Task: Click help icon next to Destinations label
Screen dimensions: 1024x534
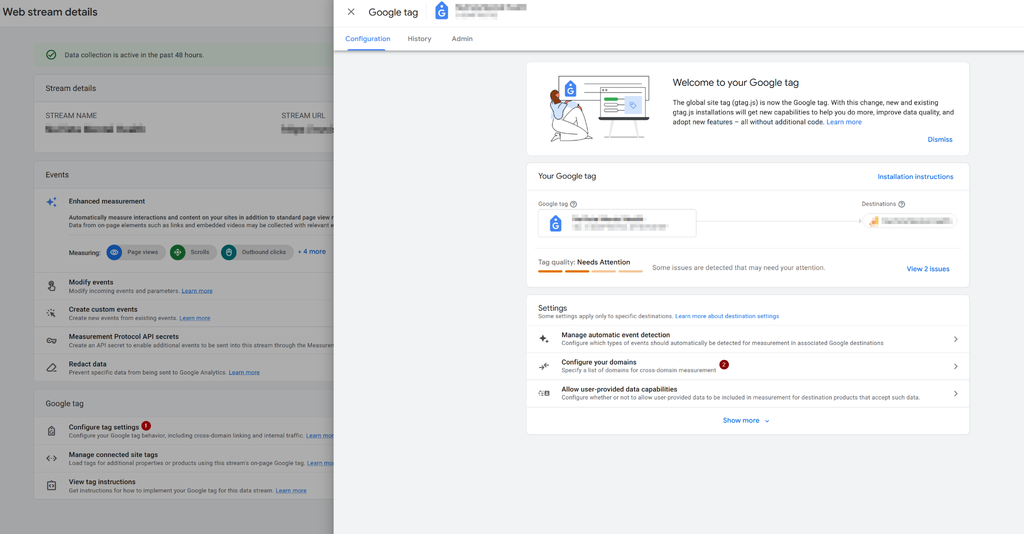Action: [x=901, y=204]
